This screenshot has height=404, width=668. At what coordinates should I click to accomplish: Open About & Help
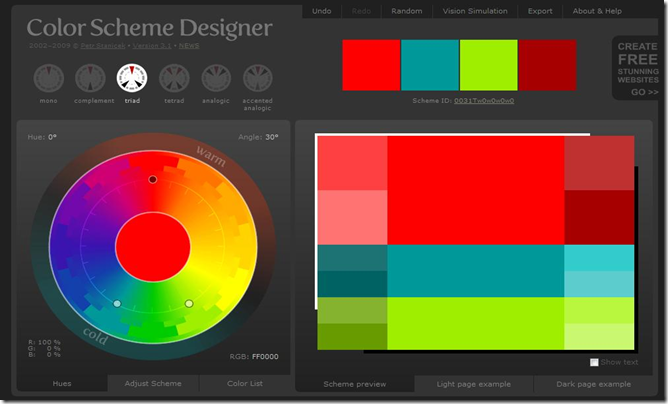pyautogui.click(x=597, y=11)
